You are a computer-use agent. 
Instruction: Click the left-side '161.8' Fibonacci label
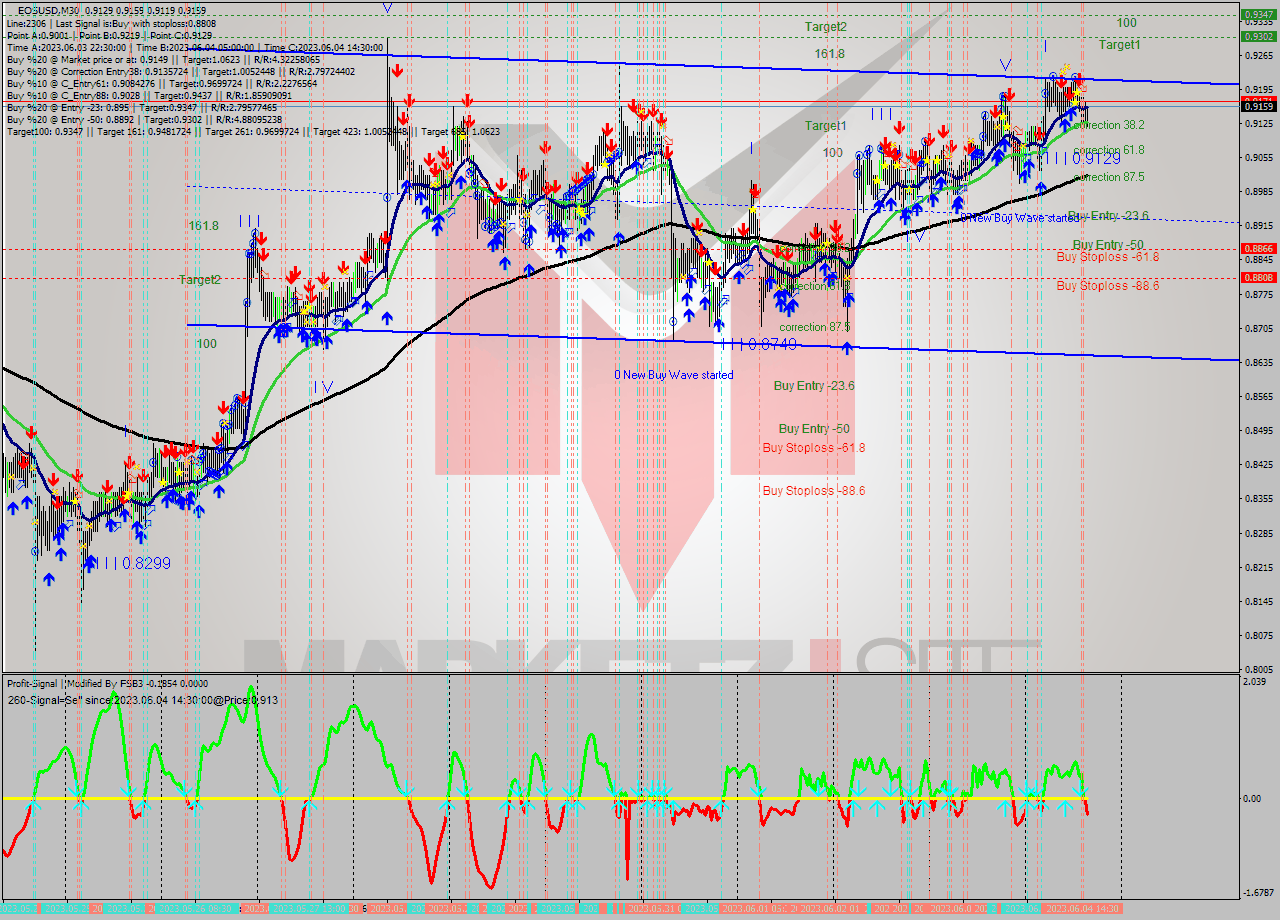pos(203,227)
